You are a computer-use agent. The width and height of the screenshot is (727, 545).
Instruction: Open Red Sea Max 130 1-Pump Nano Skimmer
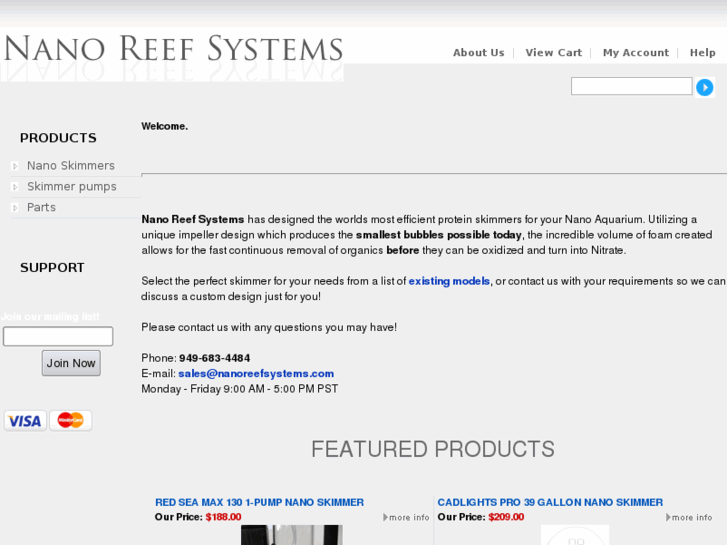point(259,502)
